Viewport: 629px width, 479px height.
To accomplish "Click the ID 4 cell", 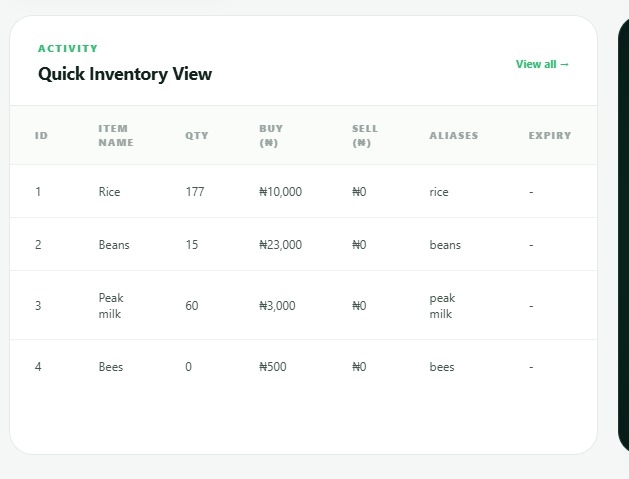I will (38, 367).
